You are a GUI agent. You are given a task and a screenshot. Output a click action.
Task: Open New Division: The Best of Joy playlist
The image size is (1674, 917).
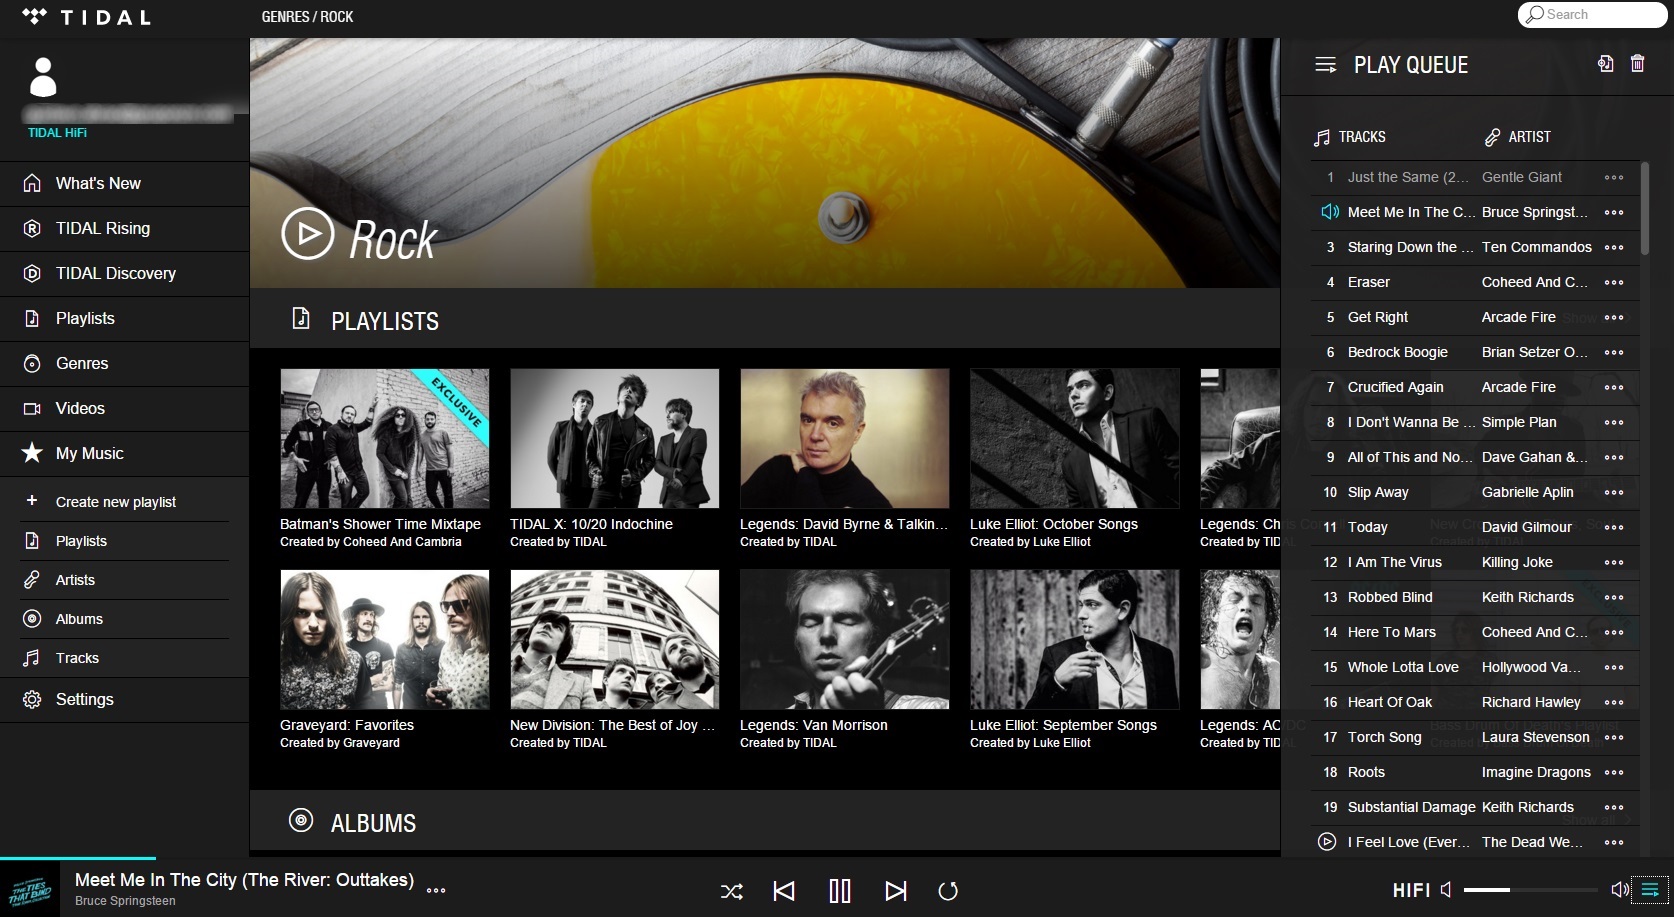615,639
